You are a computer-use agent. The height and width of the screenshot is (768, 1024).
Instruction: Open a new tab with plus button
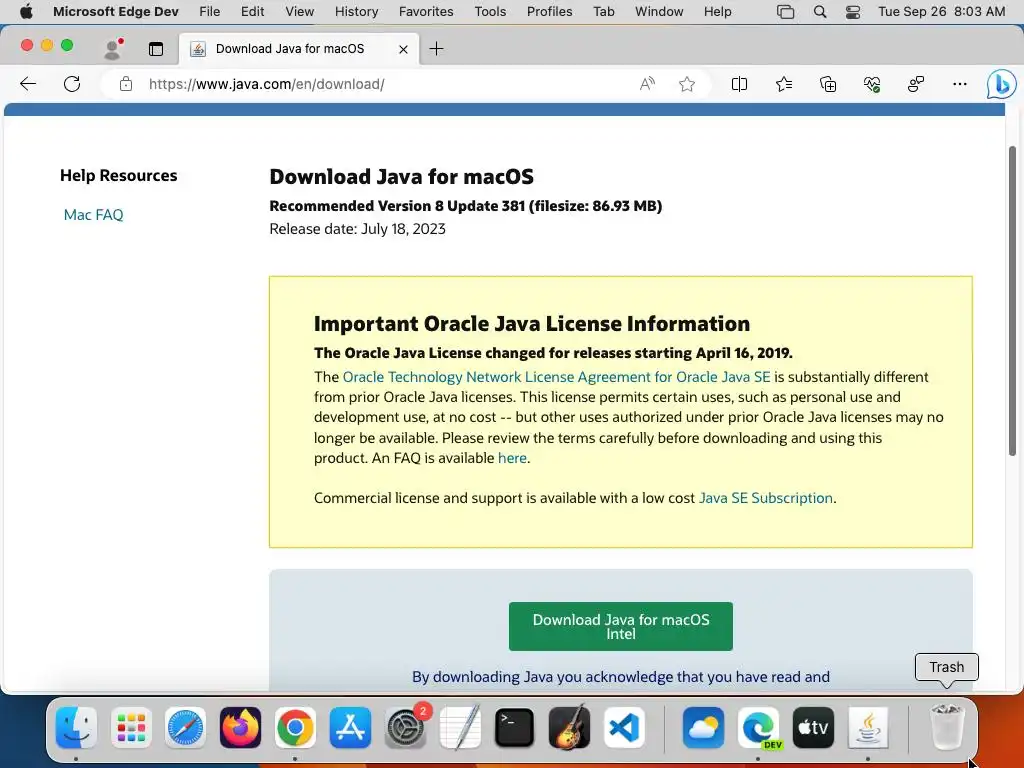436,48
